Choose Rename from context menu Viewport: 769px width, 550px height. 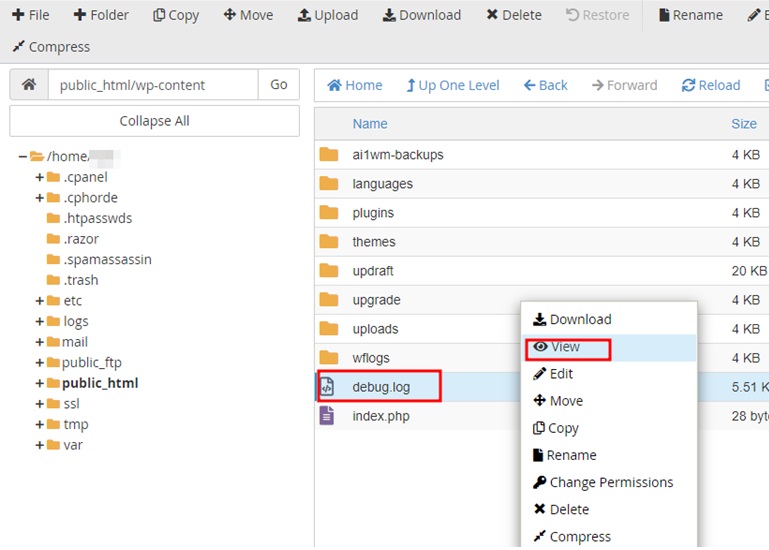coord(609,455)
